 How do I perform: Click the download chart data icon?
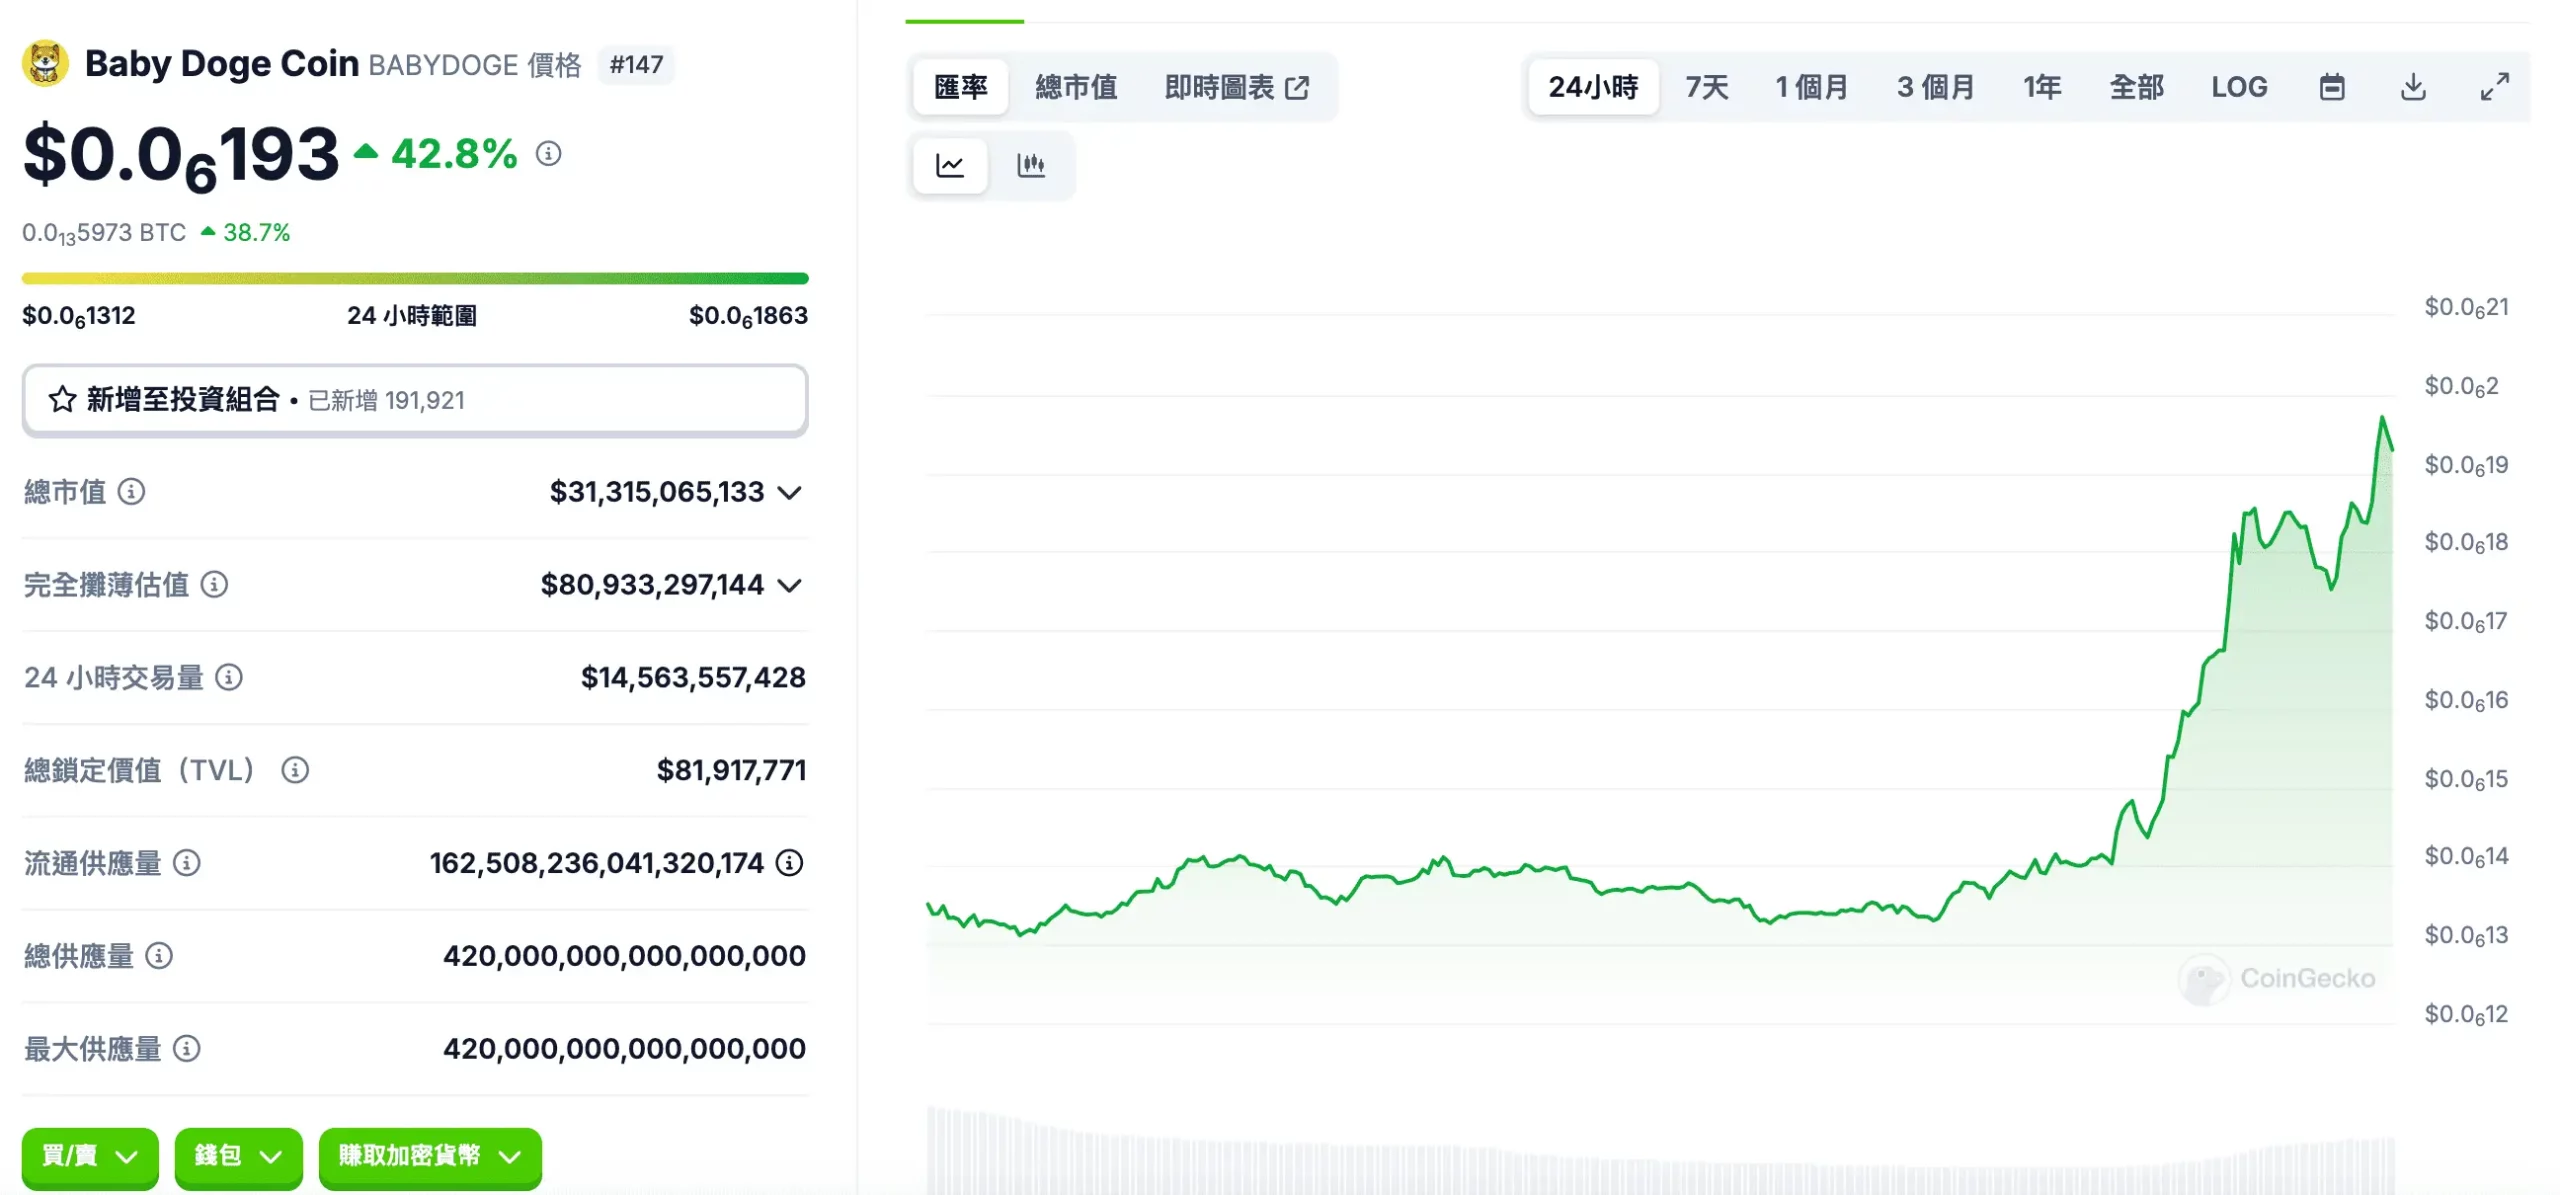click(2413, 87)
